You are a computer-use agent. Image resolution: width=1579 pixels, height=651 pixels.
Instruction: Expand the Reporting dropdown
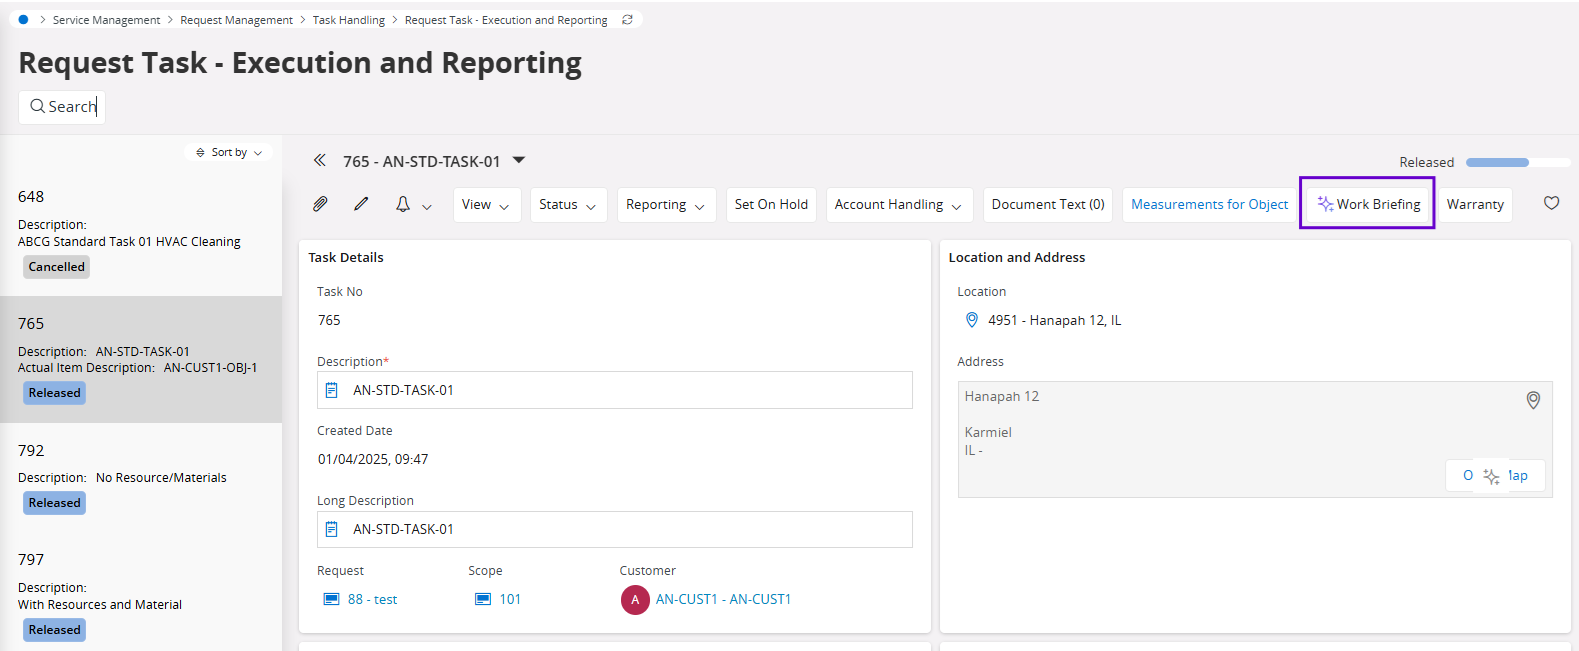tap(665, 205)
